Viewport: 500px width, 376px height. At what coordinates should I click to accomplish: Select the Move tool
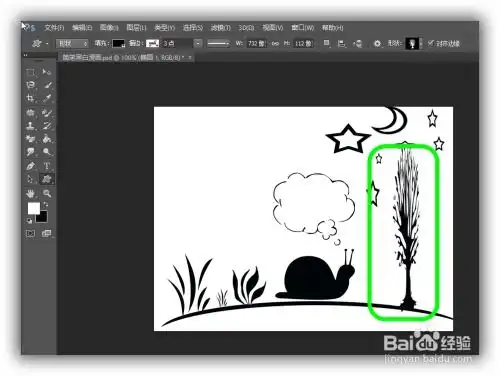46,72
